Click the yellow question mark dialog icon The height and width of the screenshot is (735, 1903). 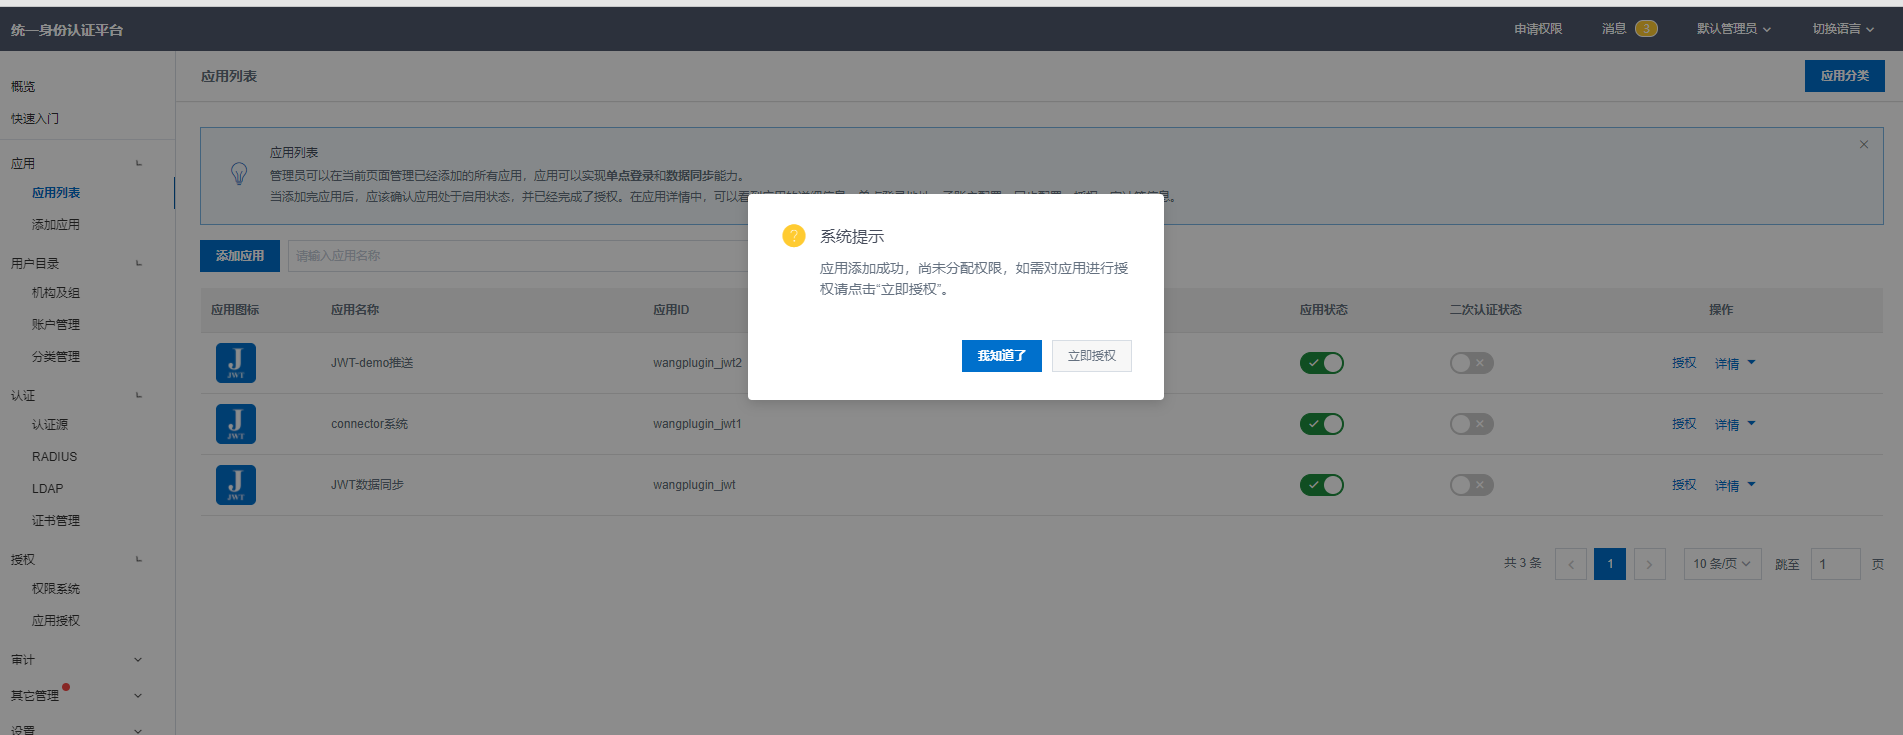point(793,236)
